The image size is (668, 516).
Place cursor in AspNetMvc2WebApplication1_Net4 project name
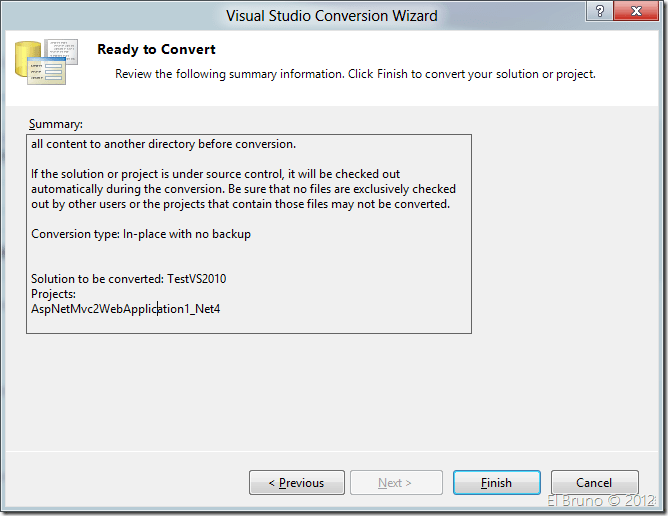(126, 310)
